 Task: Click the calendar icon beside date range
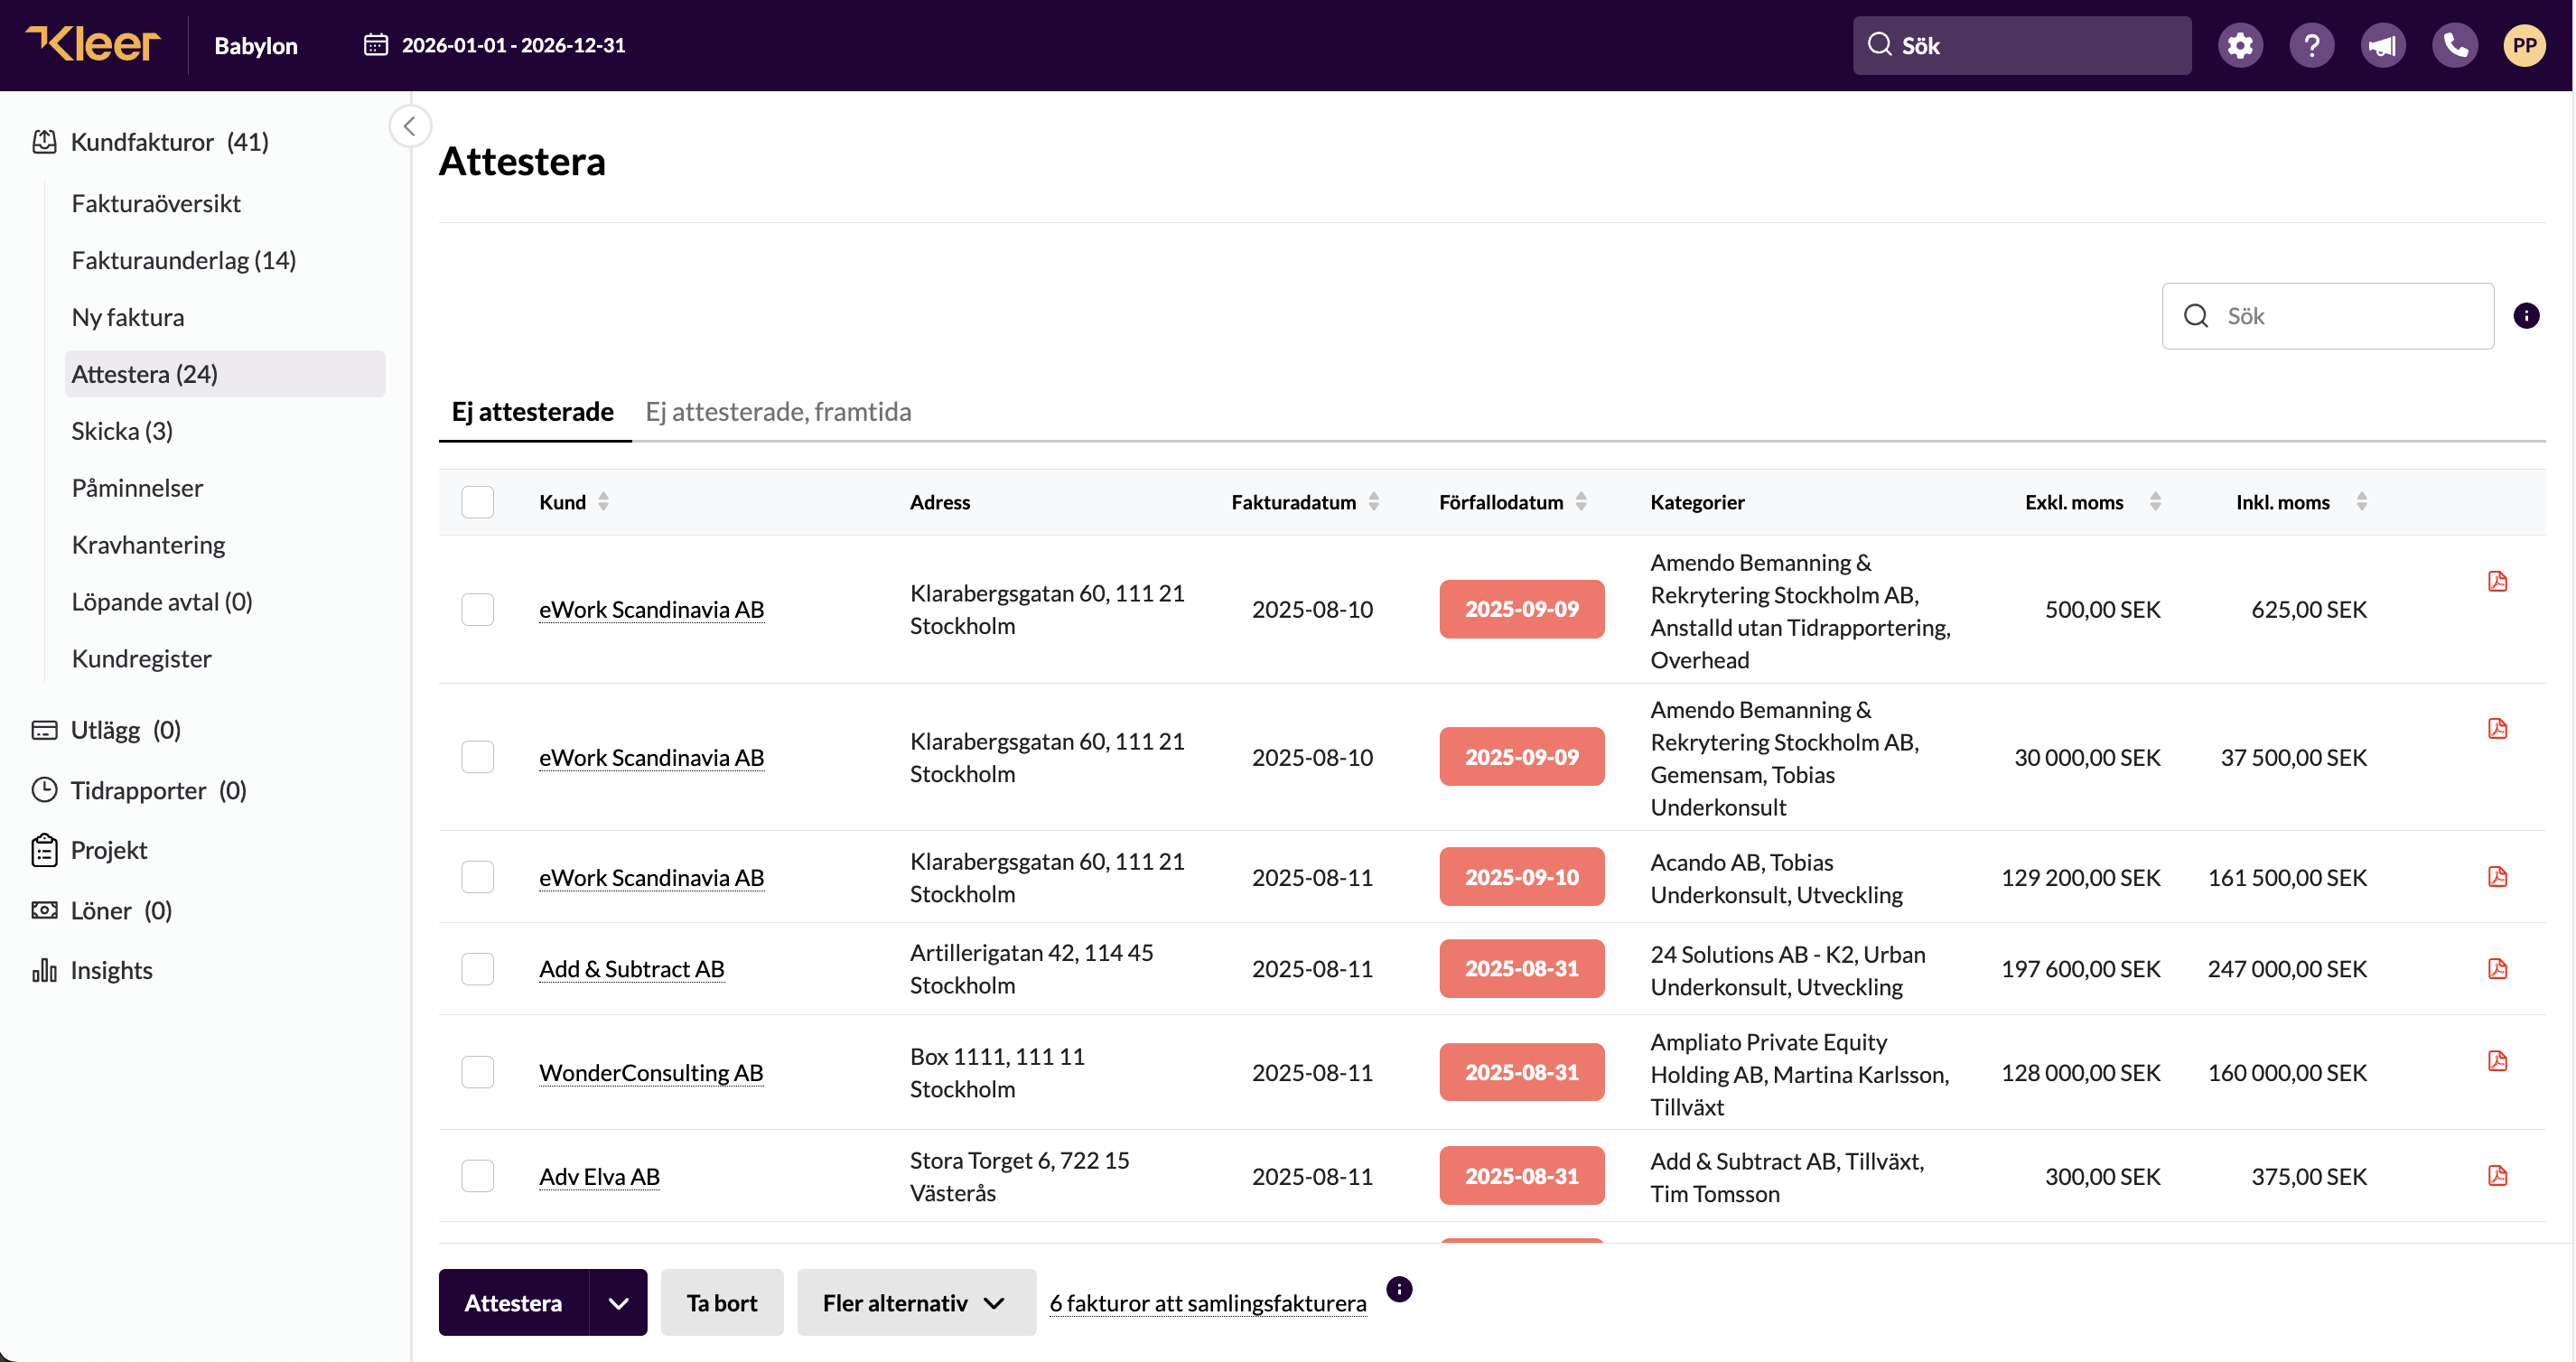[376, 45]
